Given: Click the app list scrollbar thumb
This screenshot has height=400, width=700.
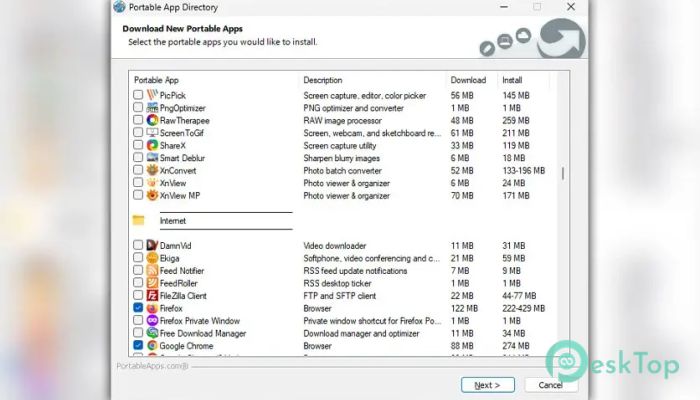Looking at the screenshot, I should pos(562,174).
